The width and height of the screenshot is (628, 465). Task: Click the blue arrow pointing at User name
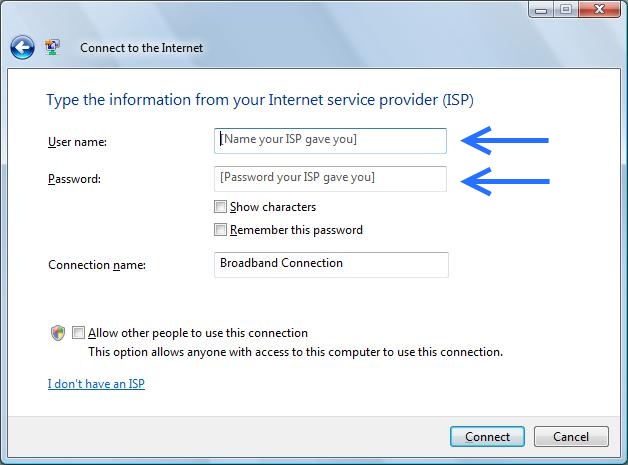point(506,141)
